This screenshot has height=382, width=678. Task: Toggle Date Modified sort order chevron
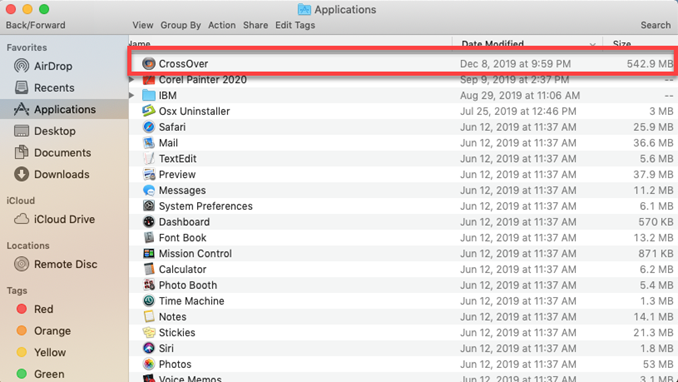592,44
